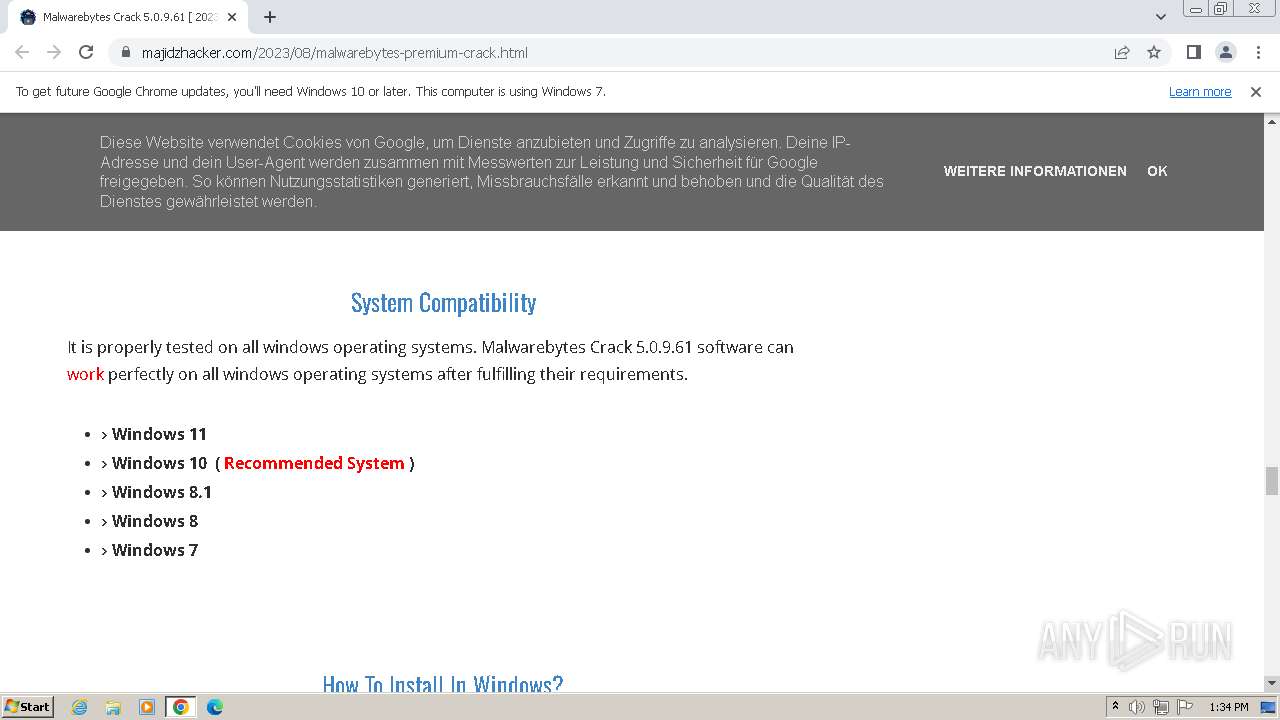Open the Windows Start menu
The image size is (1280, 720).
pos(27,707)
